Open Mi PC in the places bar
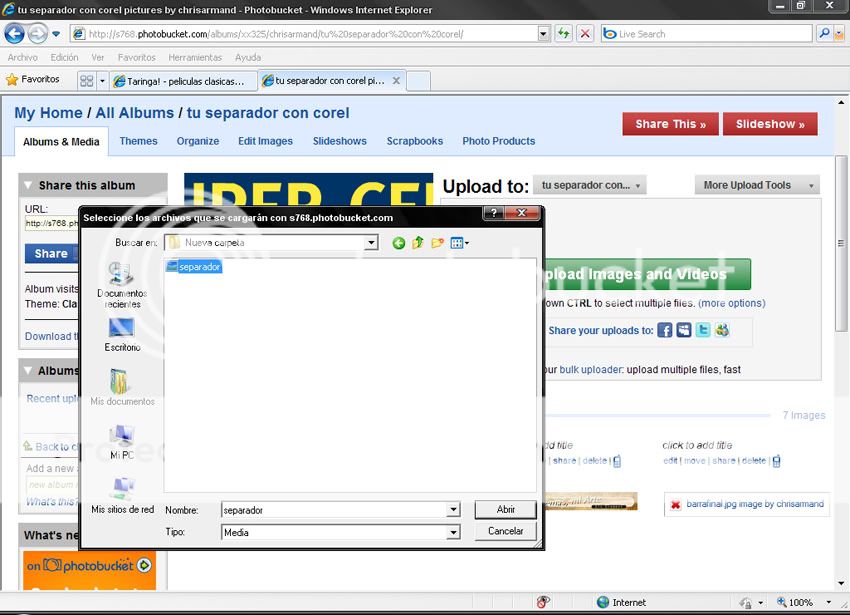The image size is (850, 615). click(x=122, y=441)
